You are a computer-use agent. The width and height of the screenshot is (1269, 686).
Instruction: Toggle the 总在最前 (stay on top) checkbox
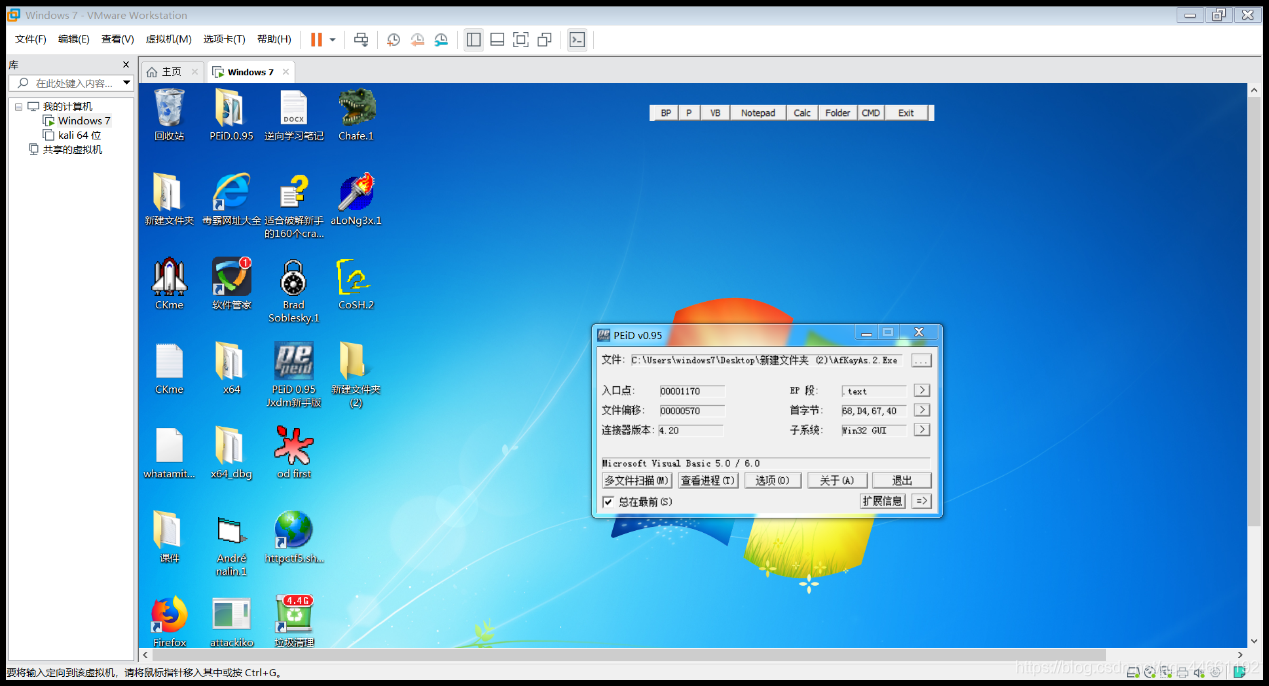coord(608,502)
